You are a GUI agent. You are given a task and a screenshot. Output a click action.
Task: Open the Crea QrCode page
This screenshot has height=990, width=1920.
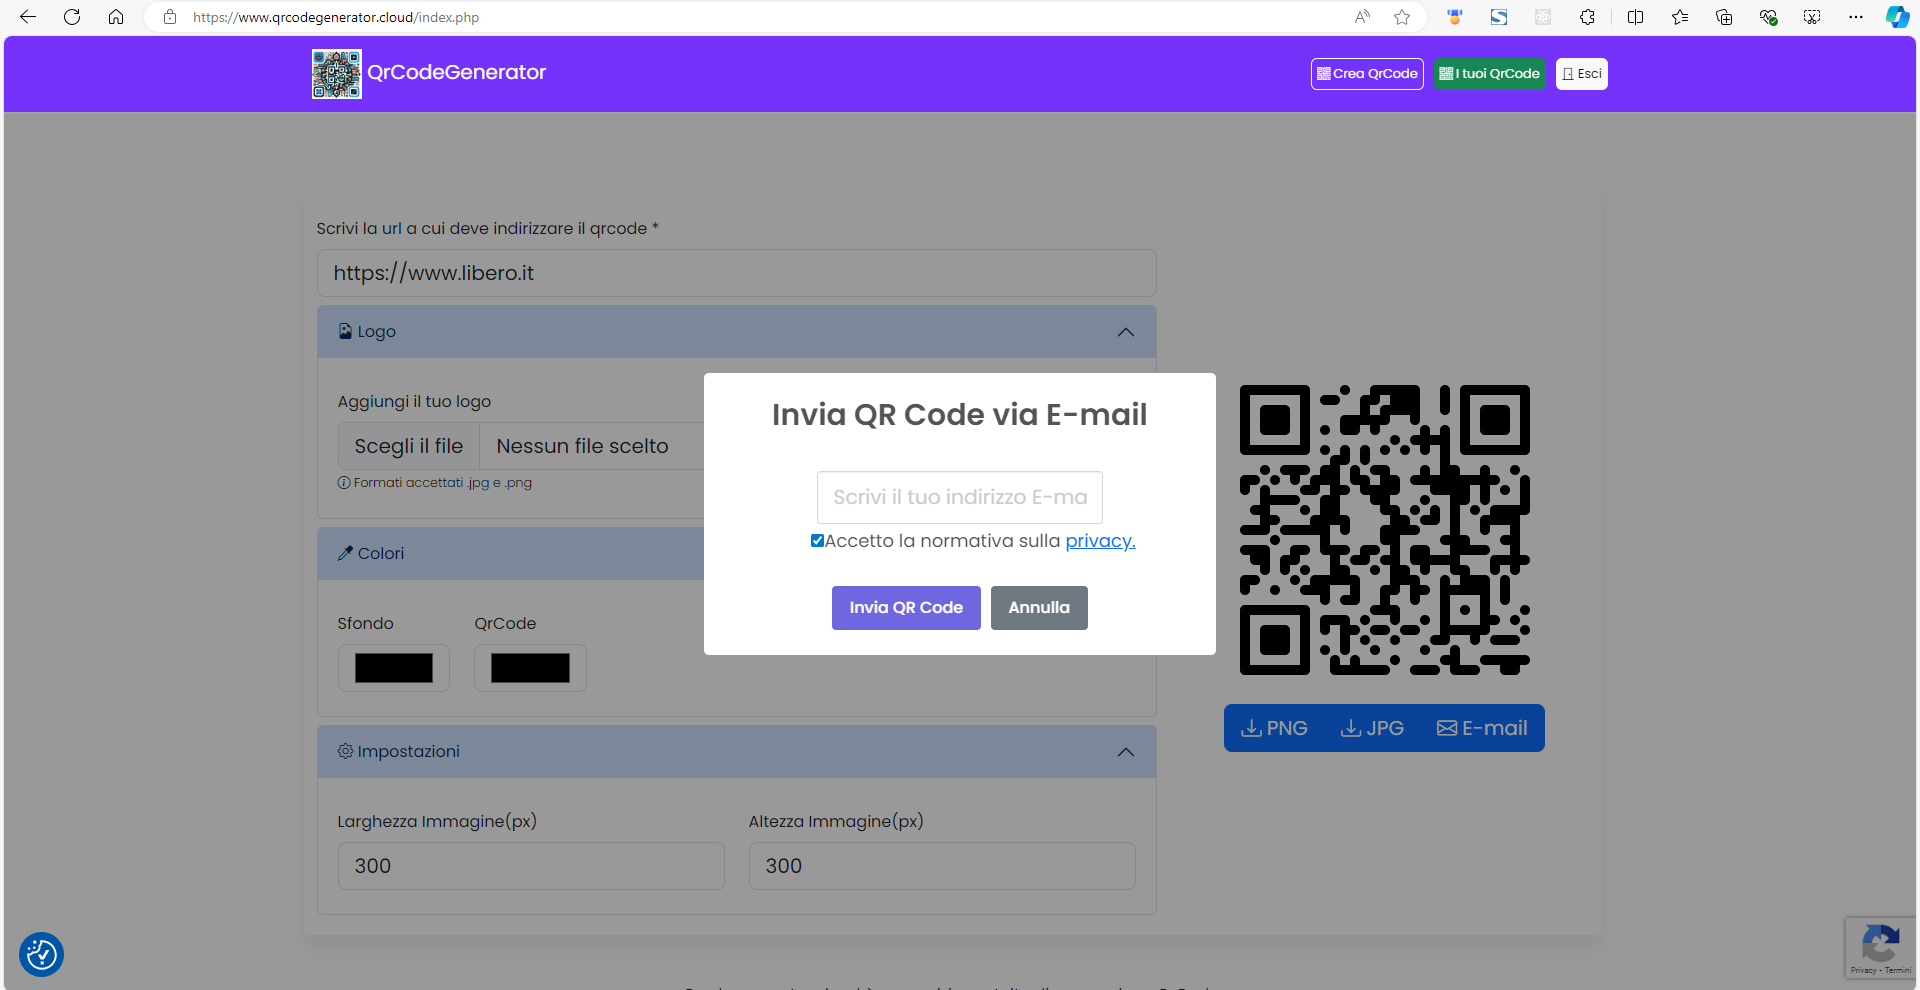pyautogui.click(x=1367, y=74)
